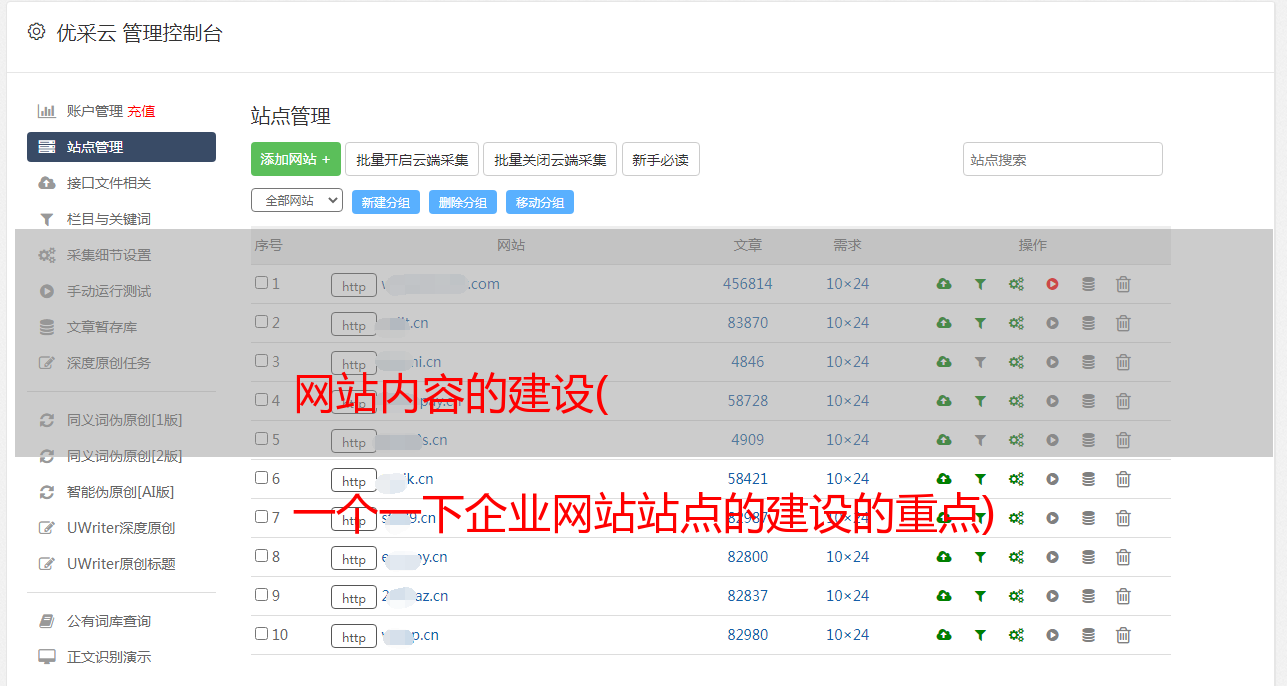
Task: Open 公有词库查询 in the sidebar
Action: click(x=109, y=621)
